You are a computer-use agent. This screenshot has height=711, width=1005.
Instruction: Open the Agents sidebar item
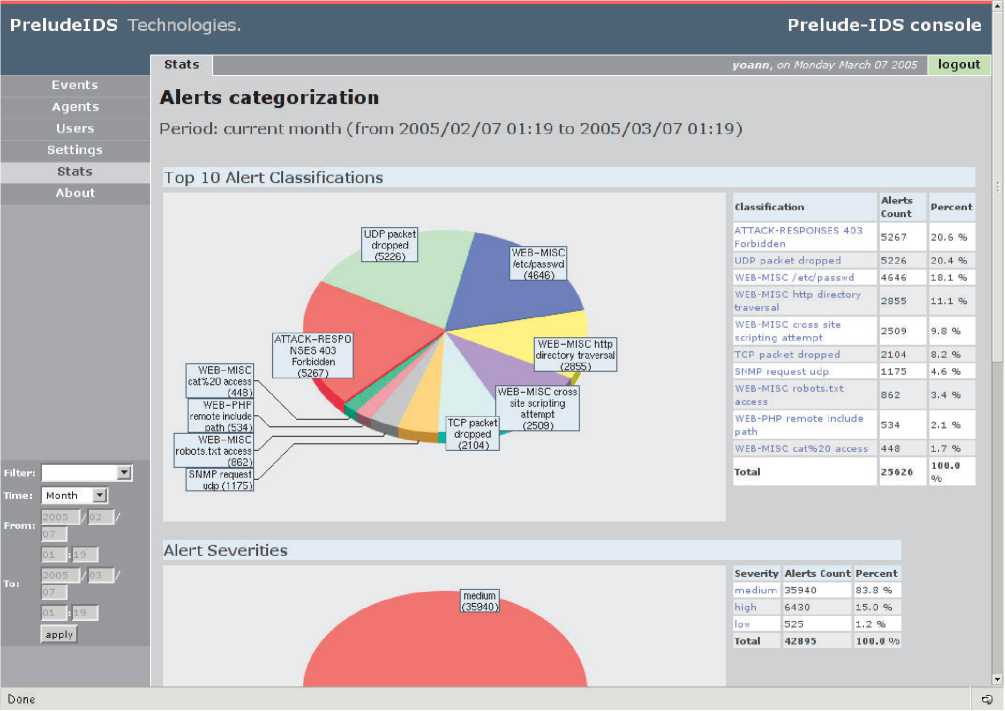click(x=75, y=107)
